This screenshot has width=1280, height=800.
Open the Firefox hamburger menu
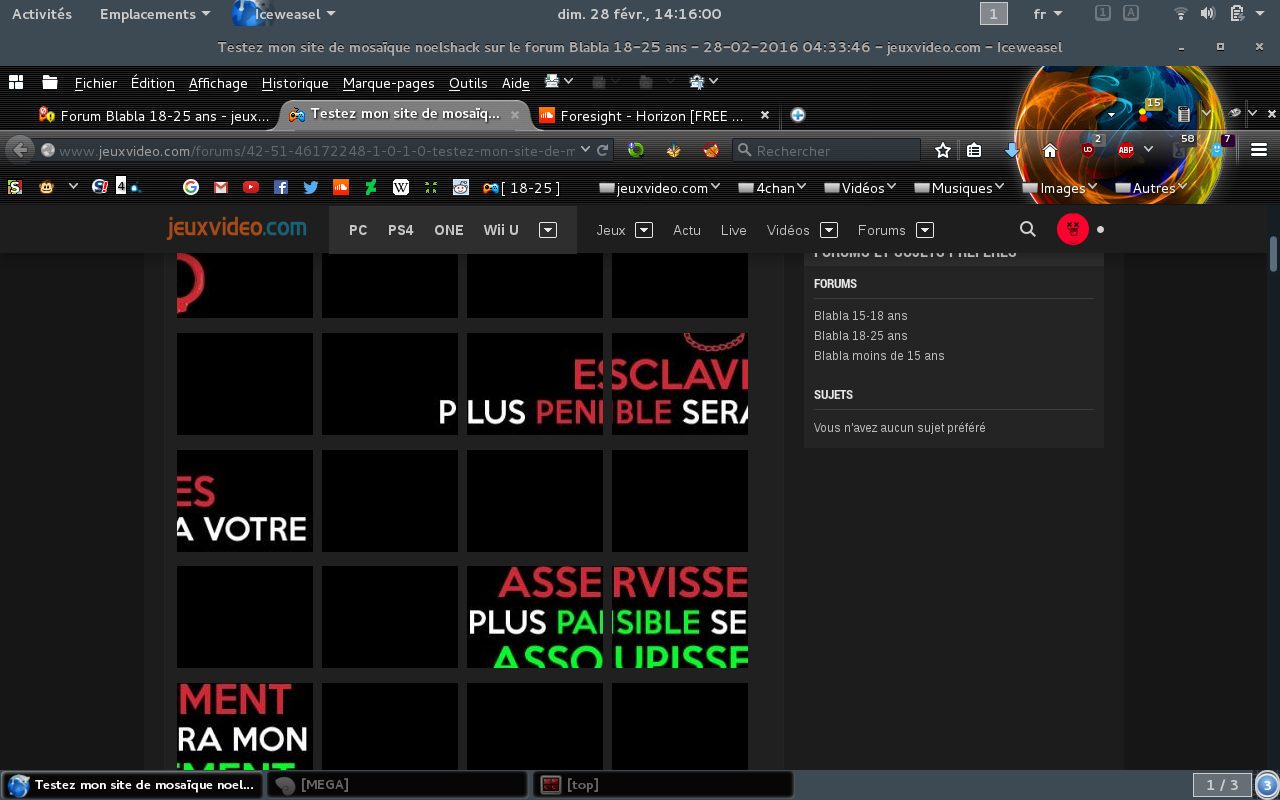pos(1259,150)
